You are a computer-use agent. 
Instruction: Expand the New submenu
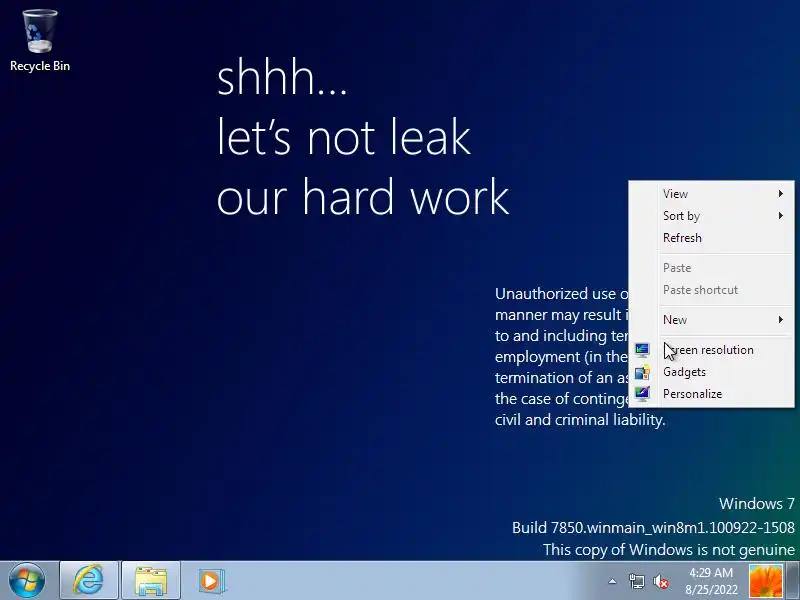point(711,320)
